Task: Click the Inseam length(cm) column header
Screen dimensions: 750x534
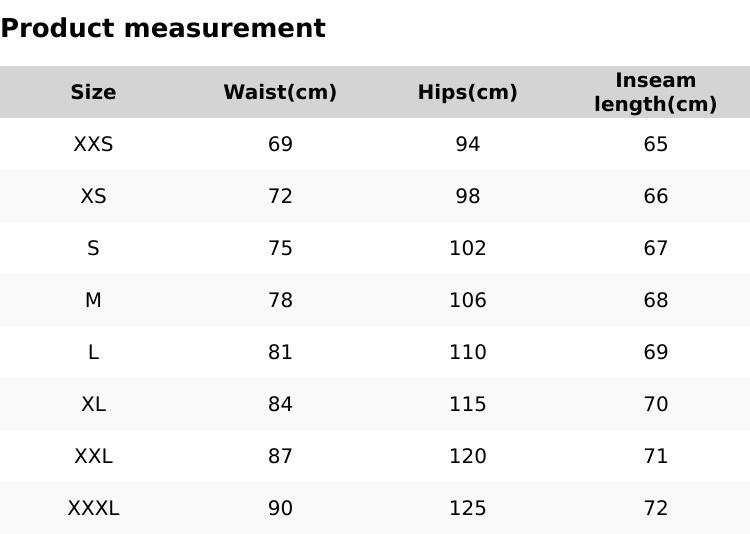Action: [655, 93]
